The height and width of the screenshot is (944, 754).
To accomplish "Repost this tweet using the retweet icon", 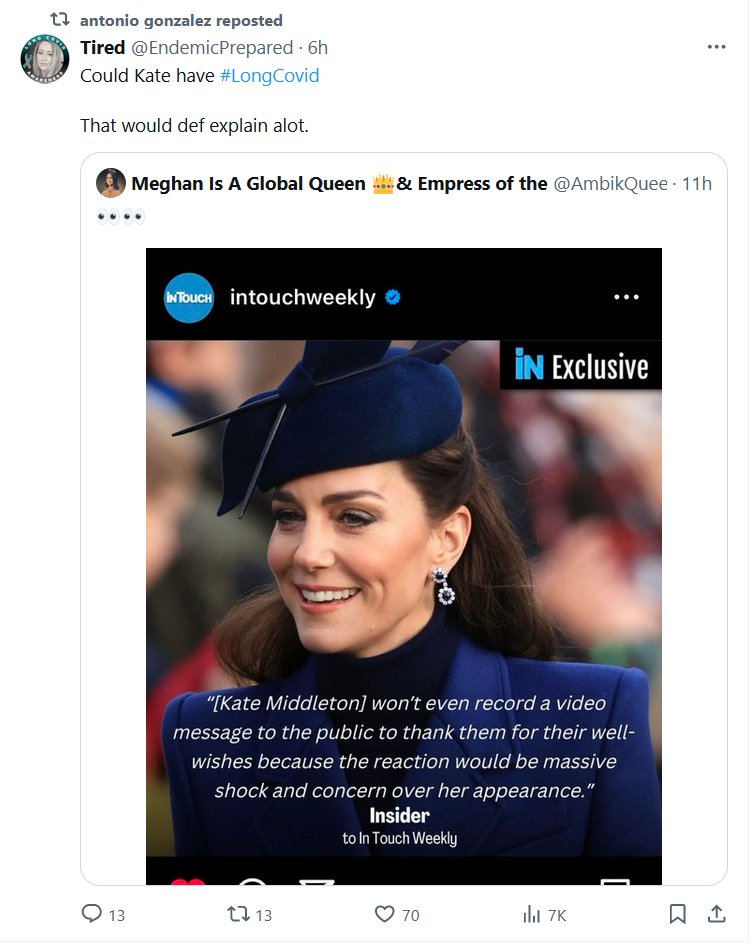I will 238,914.
